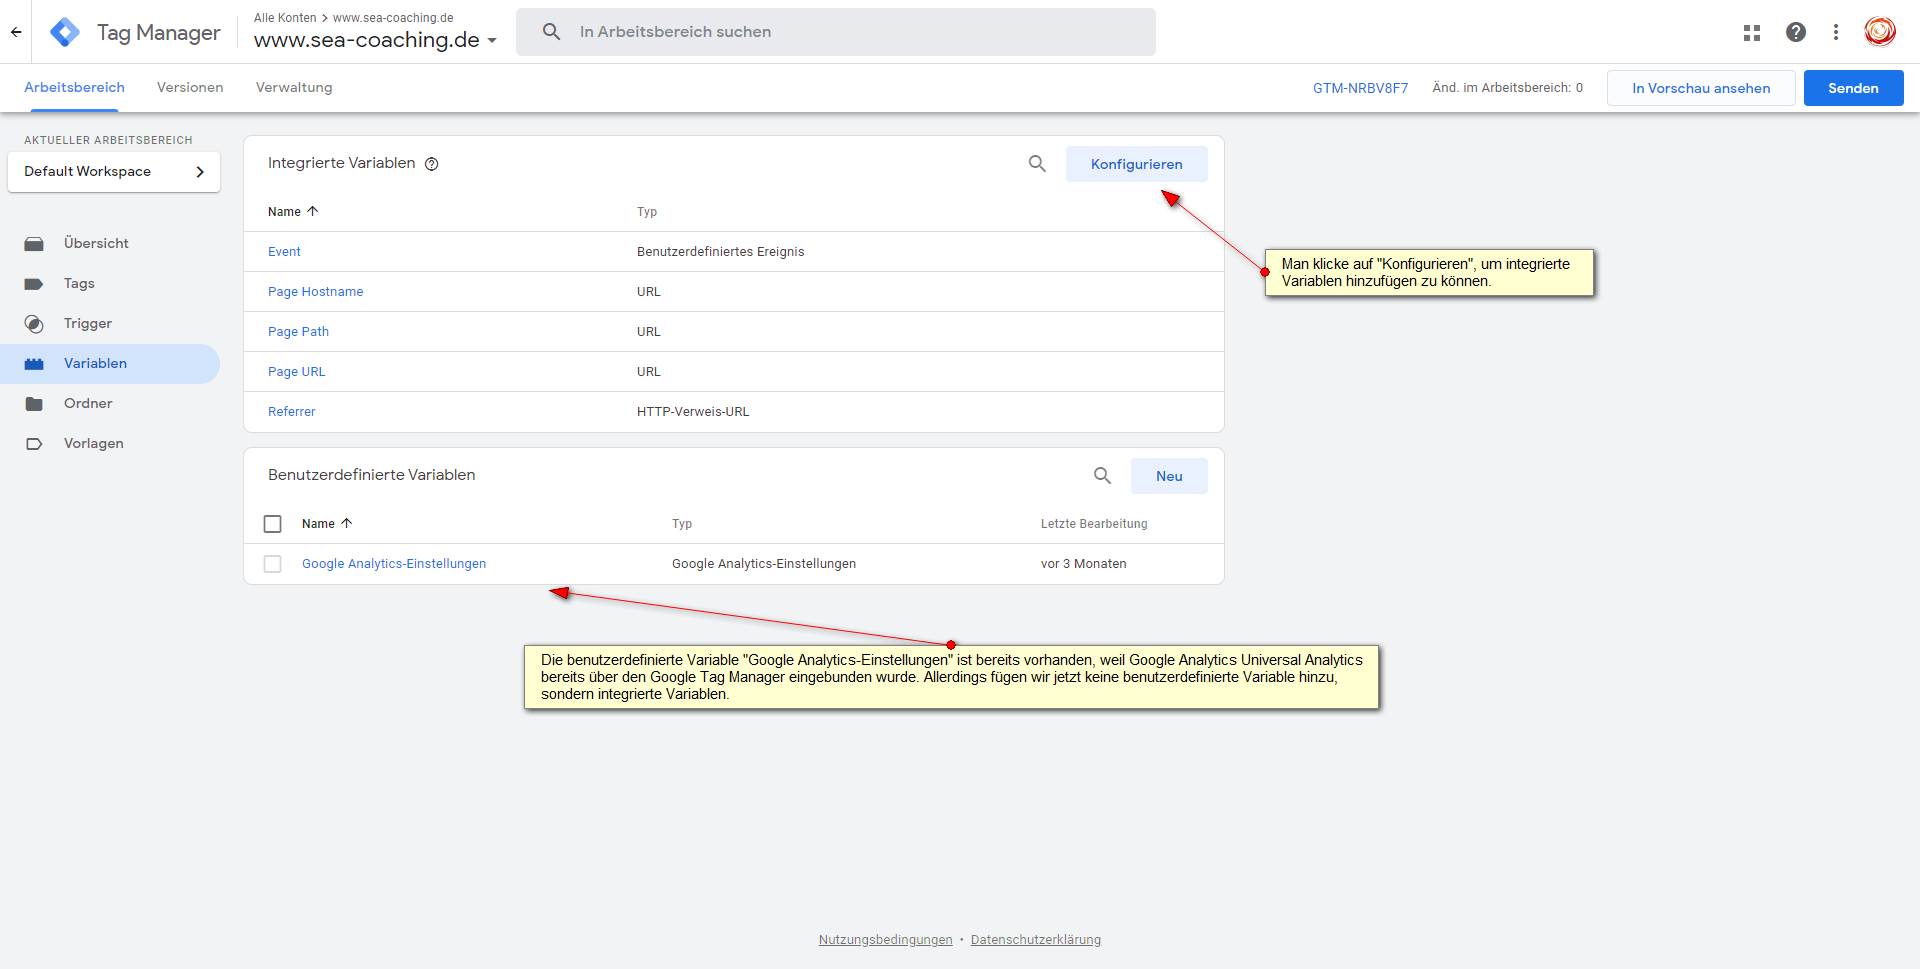Click the Typ header in Benutzerdefinierte Variablen
Image resolution: width=1920 pixels, height=969 pixels.
pyautogui.click(x=682, y=524)
